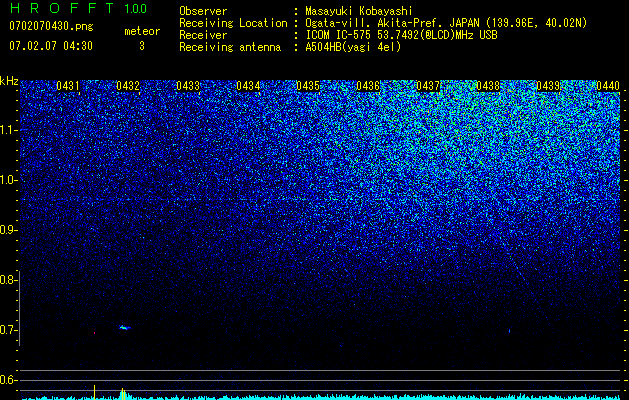The image size is (629, 400).
Task: Click the Observer field label
Action: tap(203, 11)
